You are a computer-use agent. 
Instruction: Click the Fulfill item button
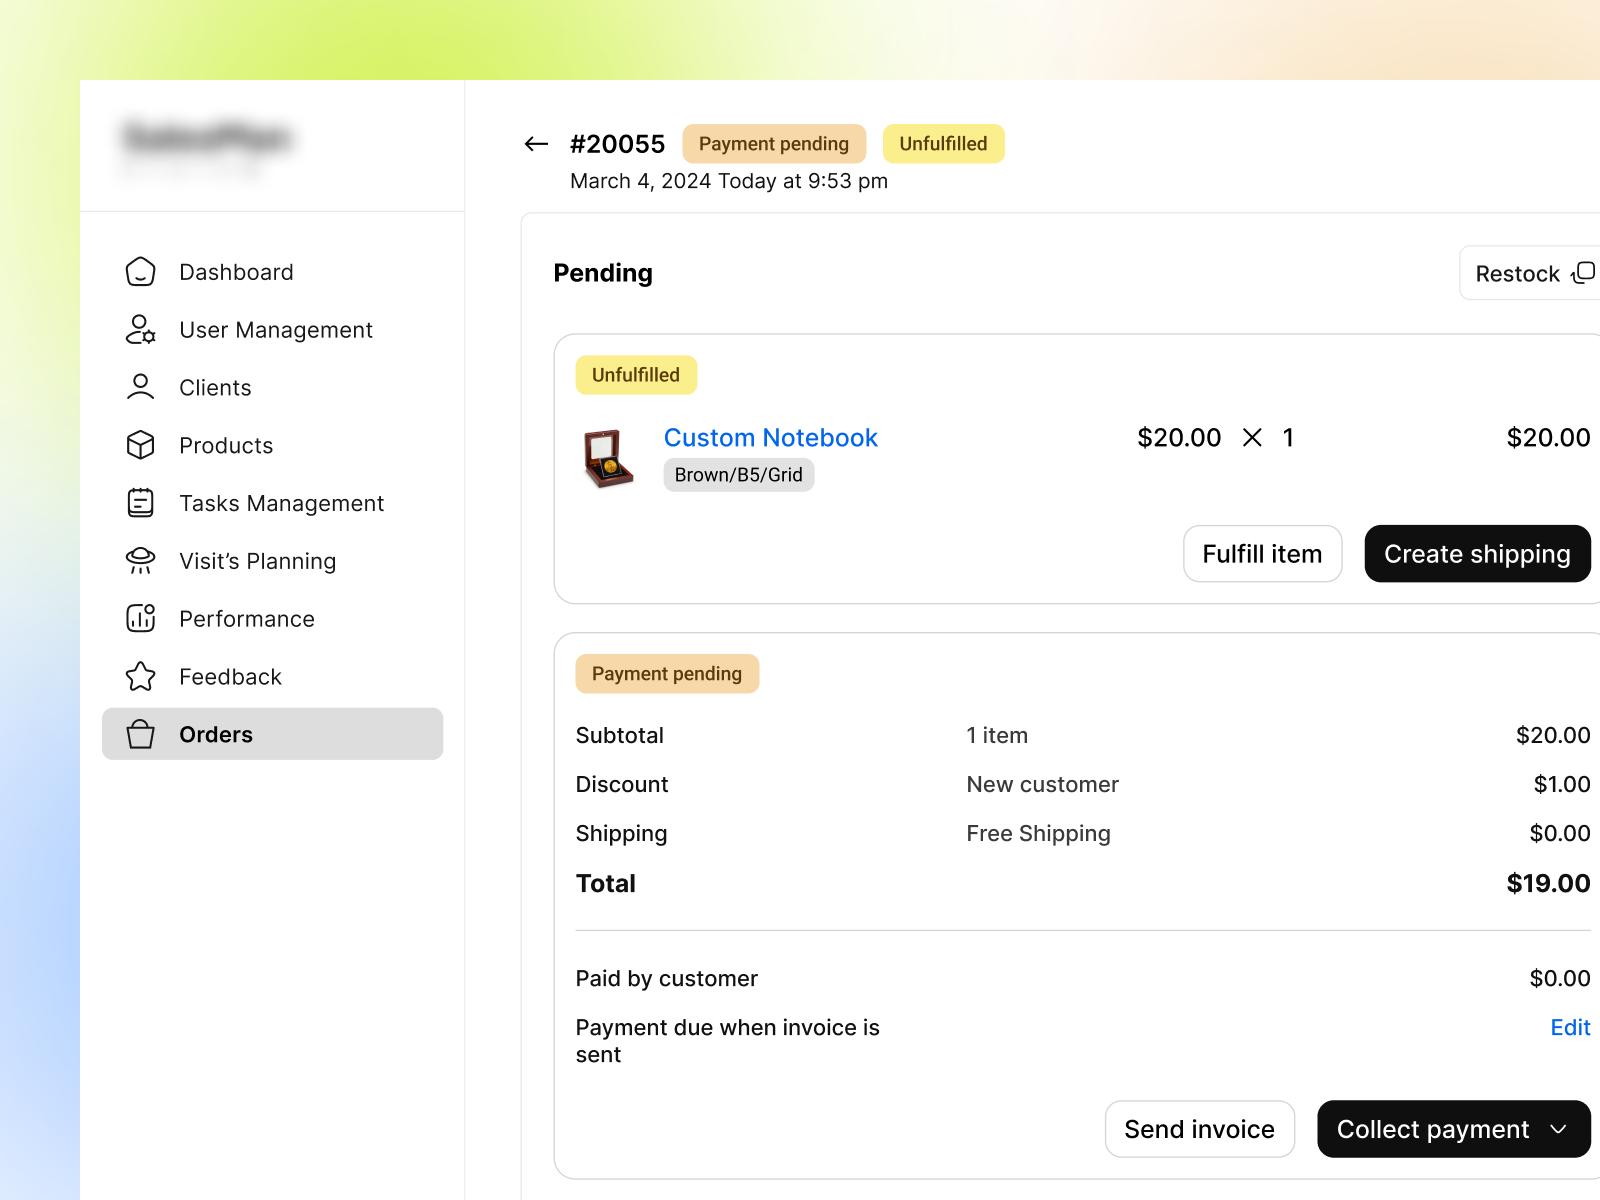pos(1262,553)
